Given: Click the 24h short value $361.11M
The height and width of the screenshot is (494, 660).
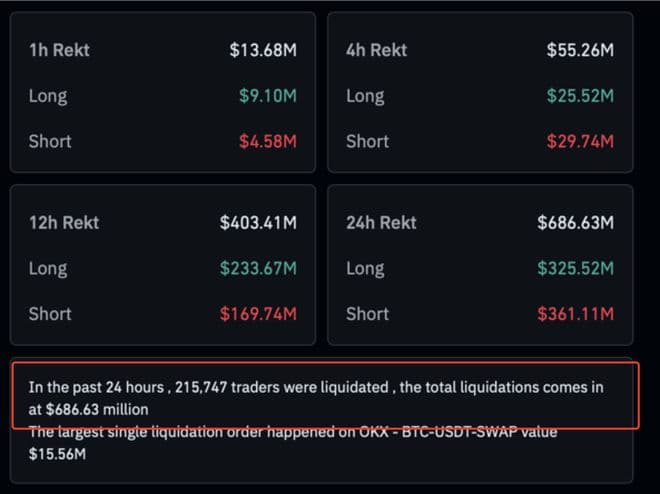Looking at the screenshot, I should 575,314.
